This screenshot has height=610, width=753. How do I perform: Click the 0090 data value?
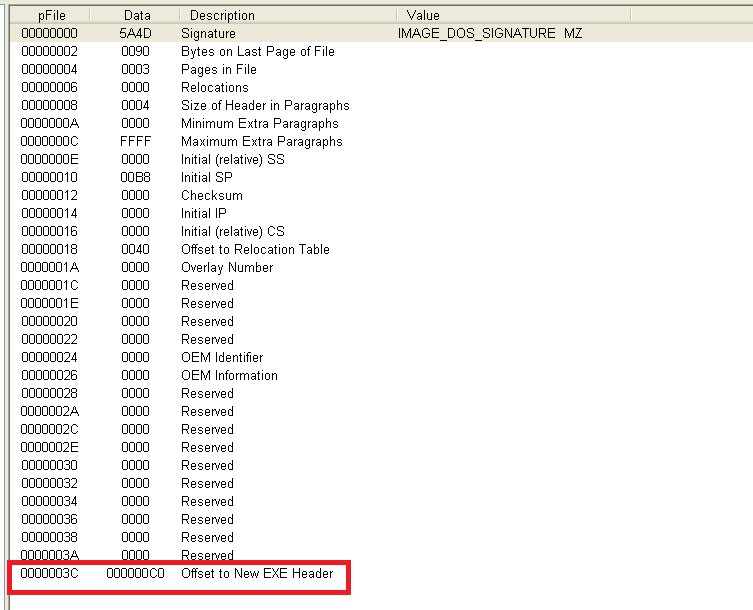[x=135, y=52]
